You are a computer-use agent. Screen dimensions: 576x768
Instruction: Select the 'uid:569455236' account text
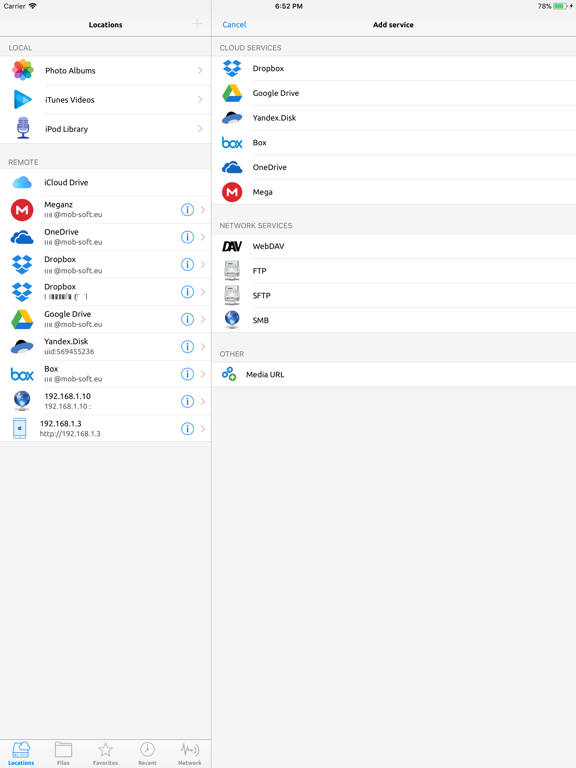pos(69,352)
